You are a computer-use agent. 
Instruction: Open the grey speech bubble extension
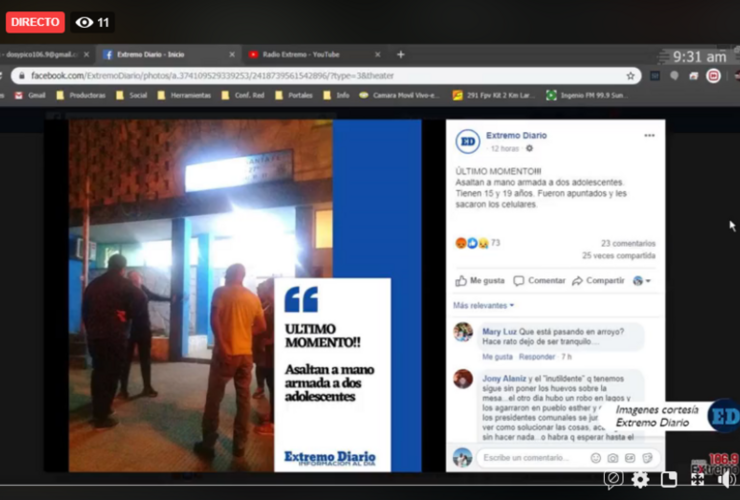[674, 76]
